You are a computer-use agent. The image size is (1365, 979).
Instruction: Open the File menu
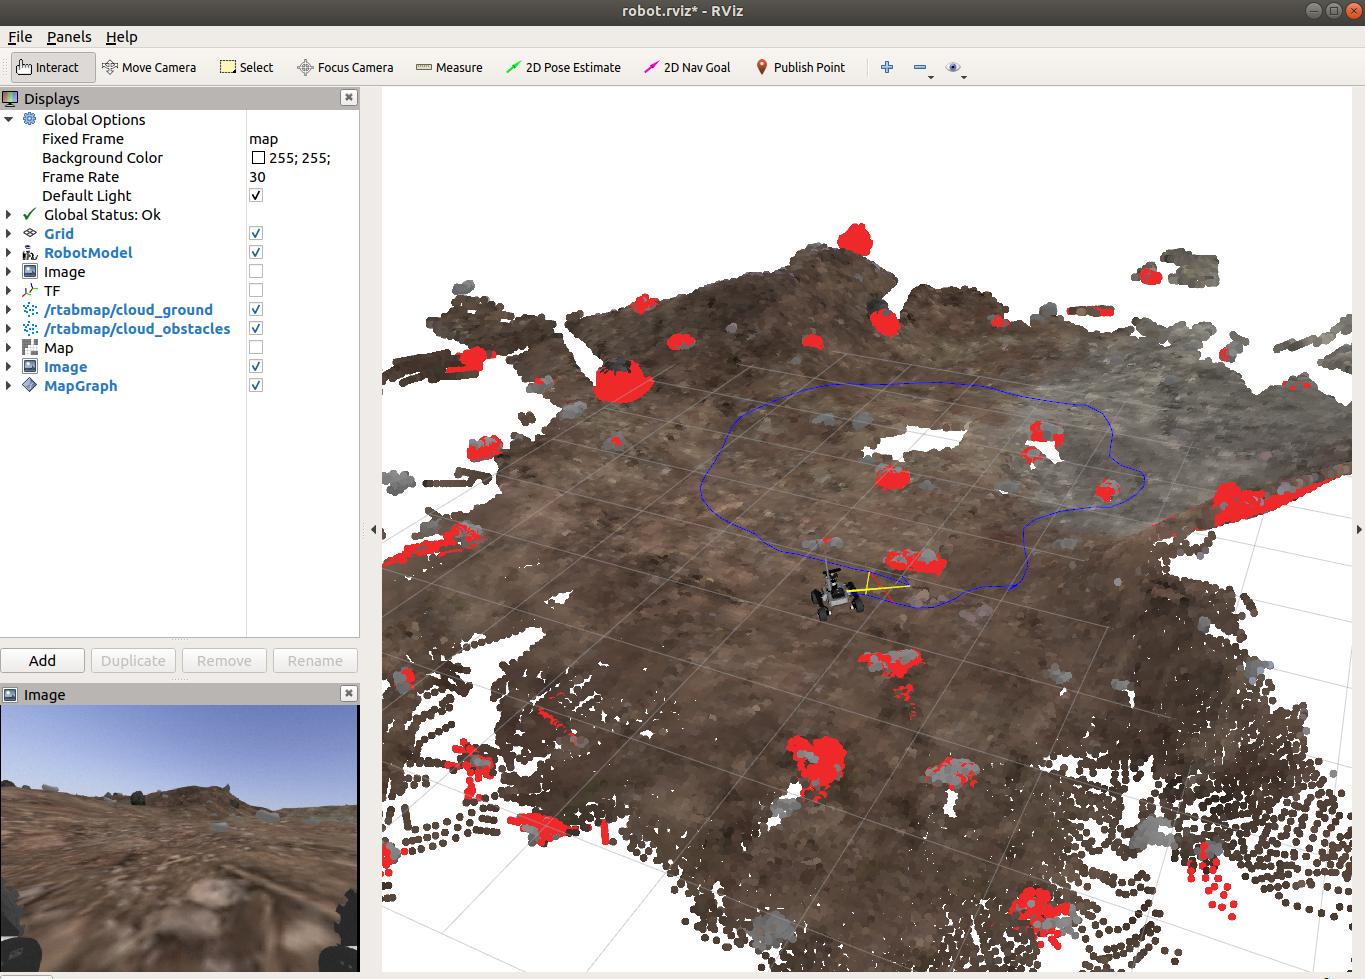point(20,37)
